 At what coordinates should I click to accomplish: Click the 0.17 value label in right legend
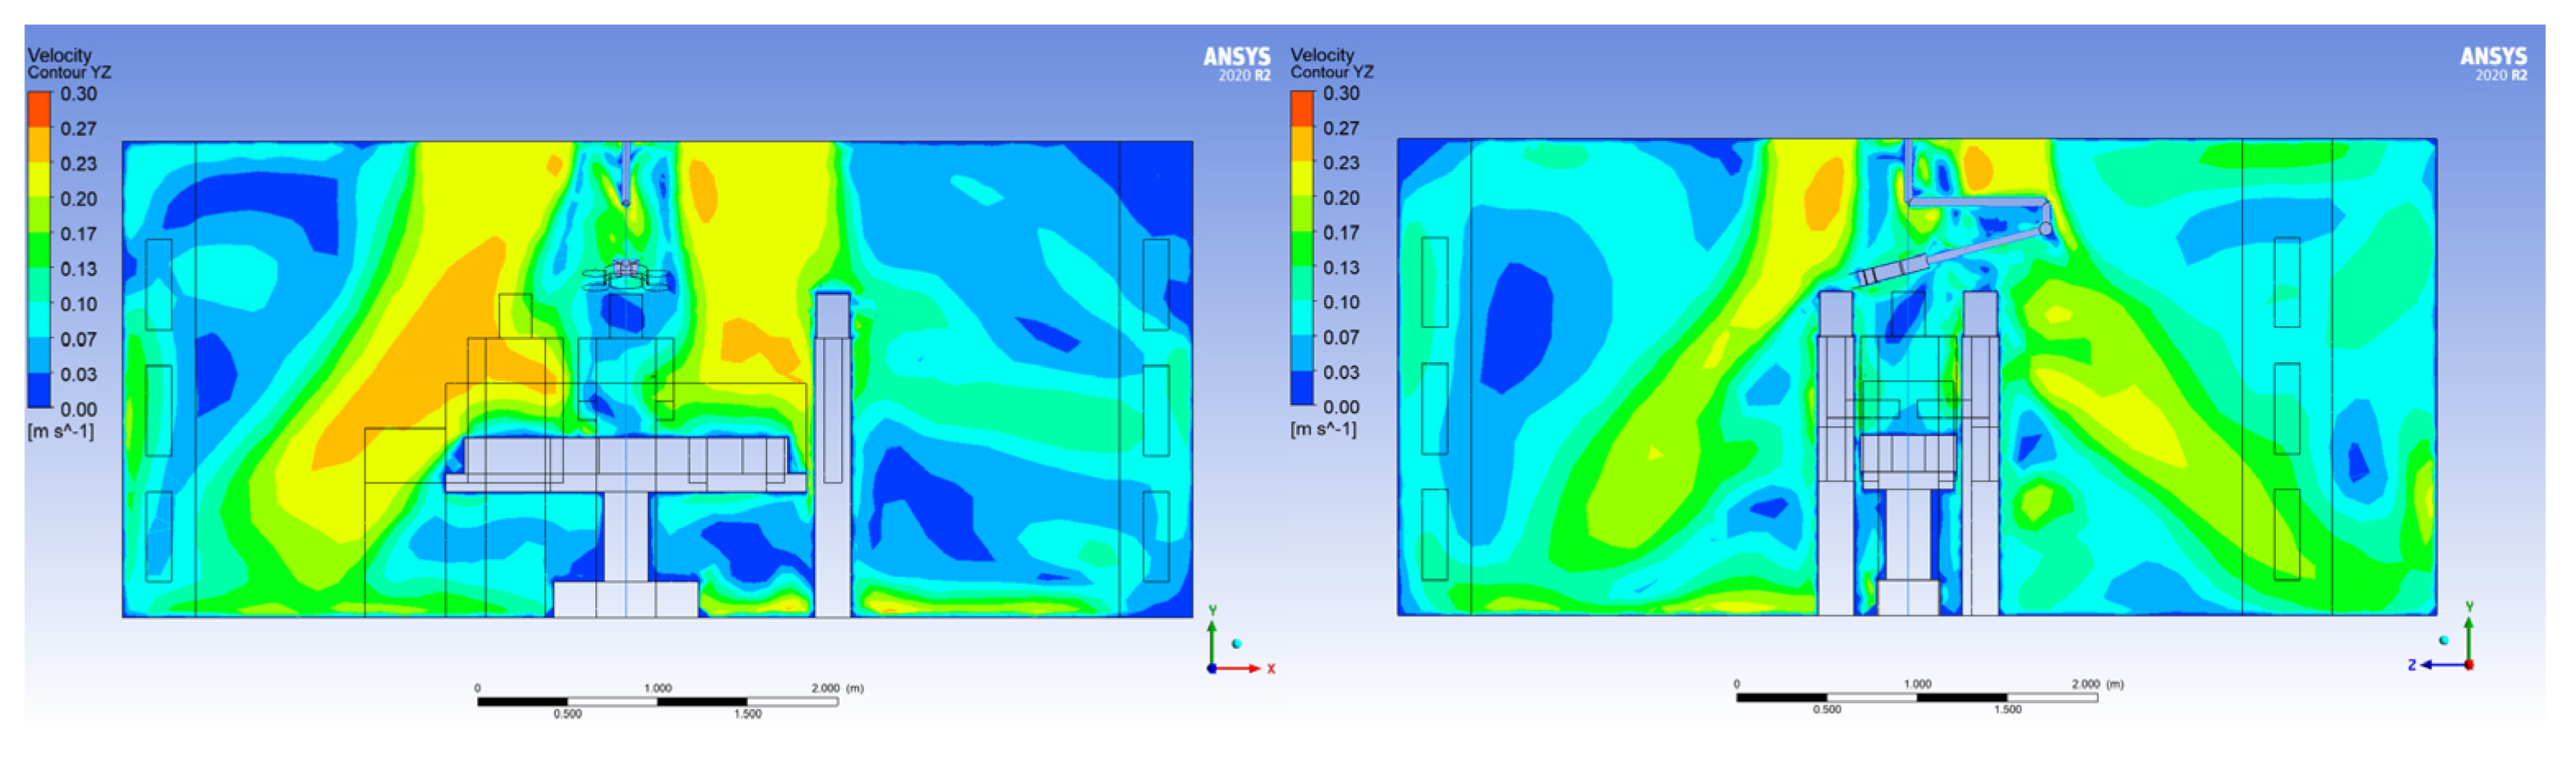(x=1341, y=233)
